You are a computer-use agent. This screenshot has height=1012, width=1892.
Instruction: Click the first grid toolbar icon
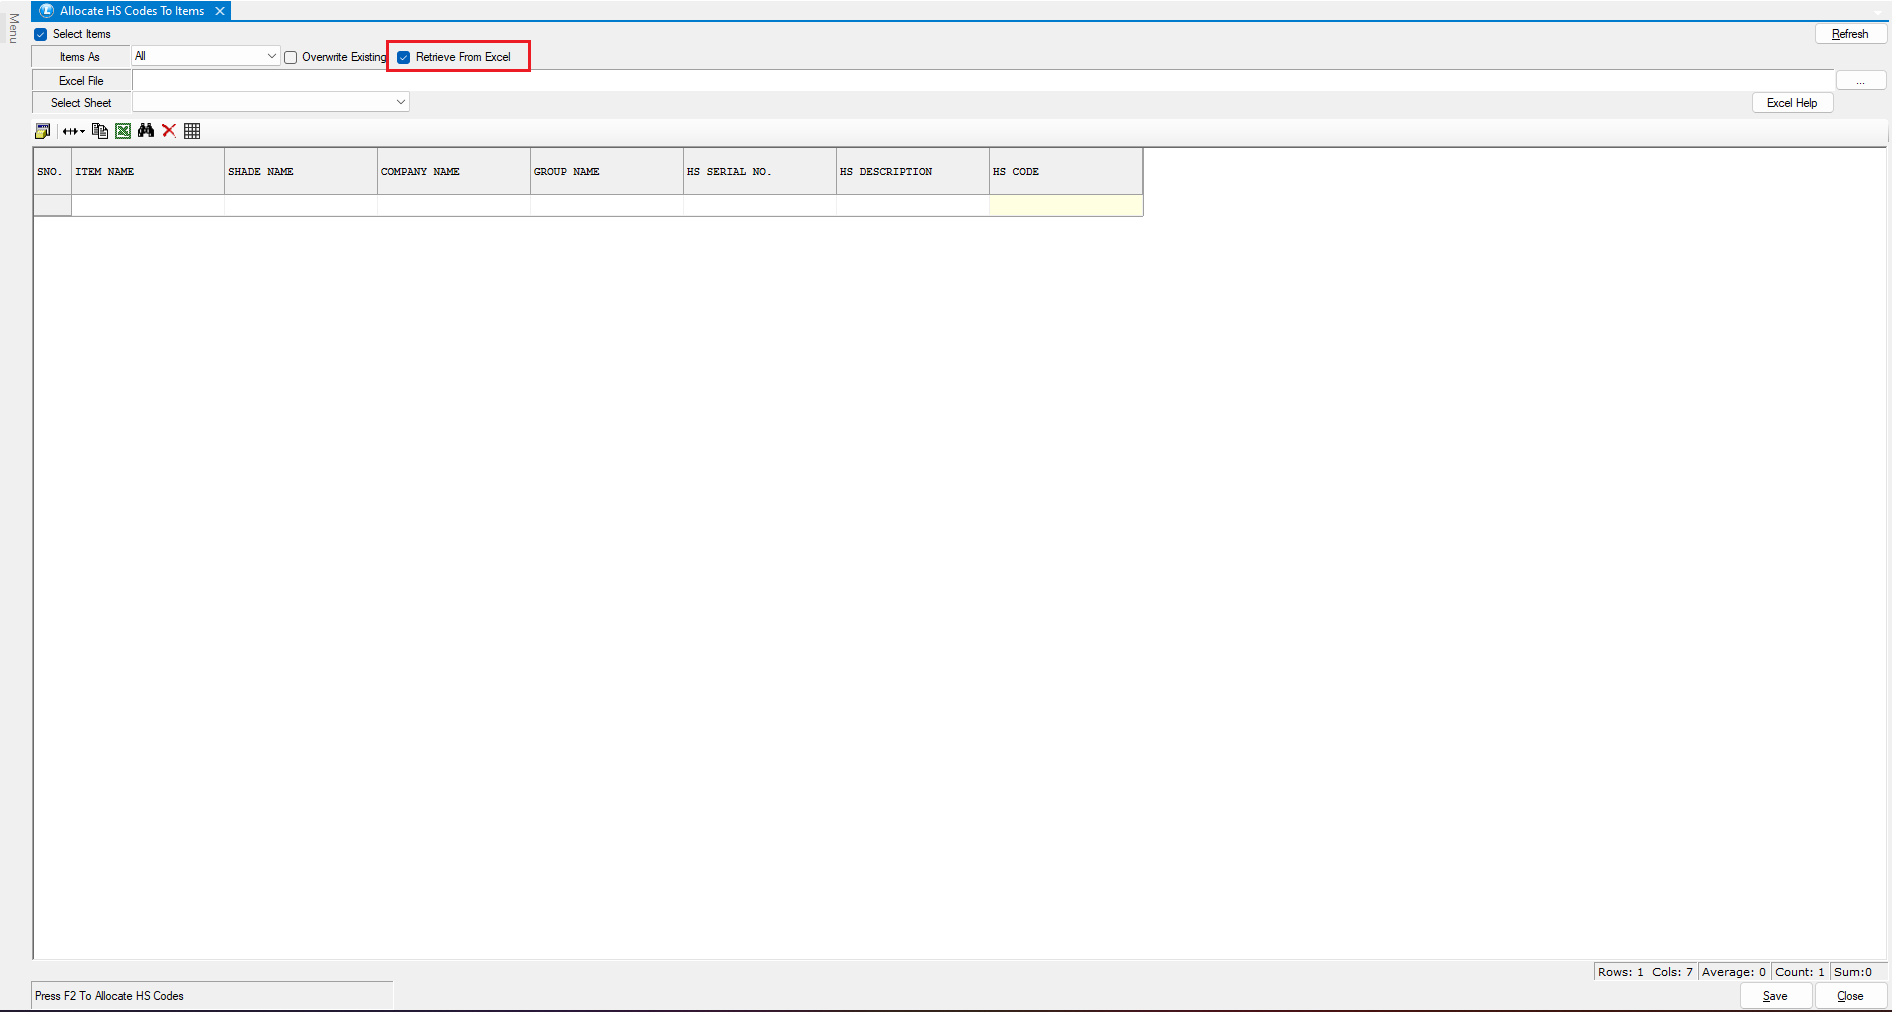[x=42, y=131]
